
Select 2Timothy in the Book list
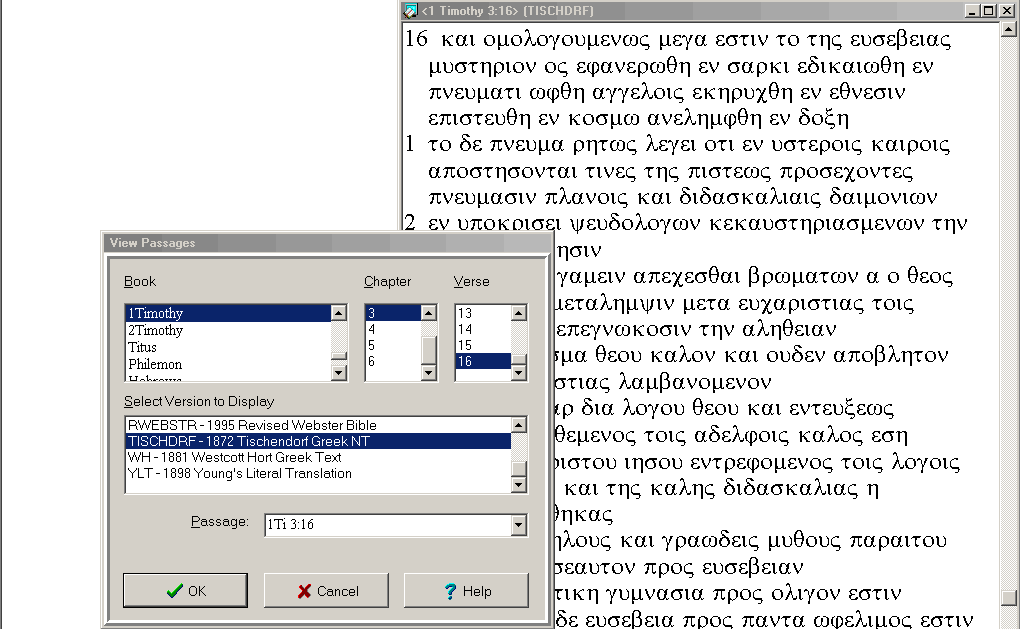(156, 331)
